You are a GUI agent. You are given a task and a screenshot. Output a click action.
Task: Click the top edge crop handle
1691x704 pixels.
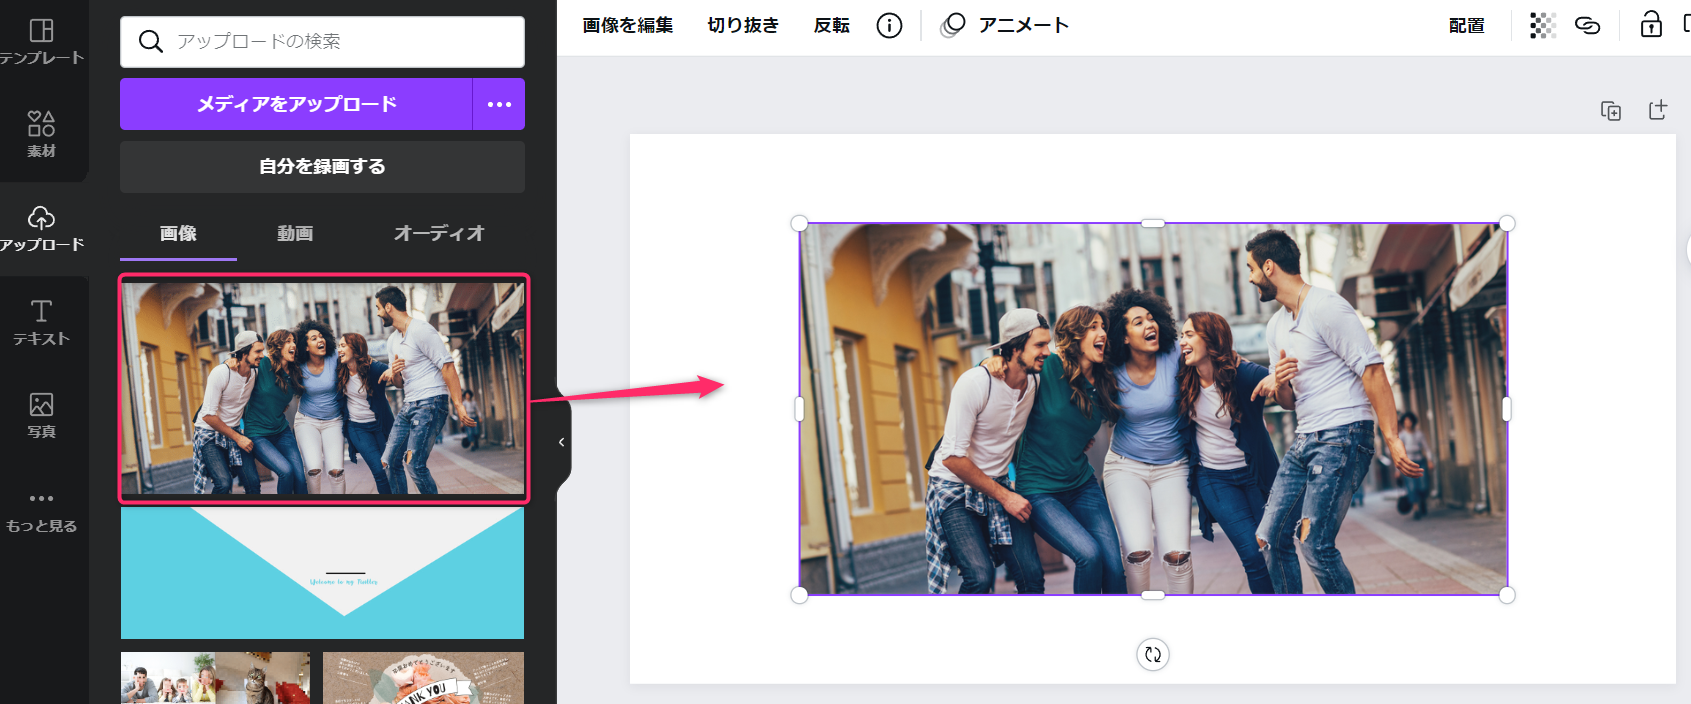(x=1153, y=223)
